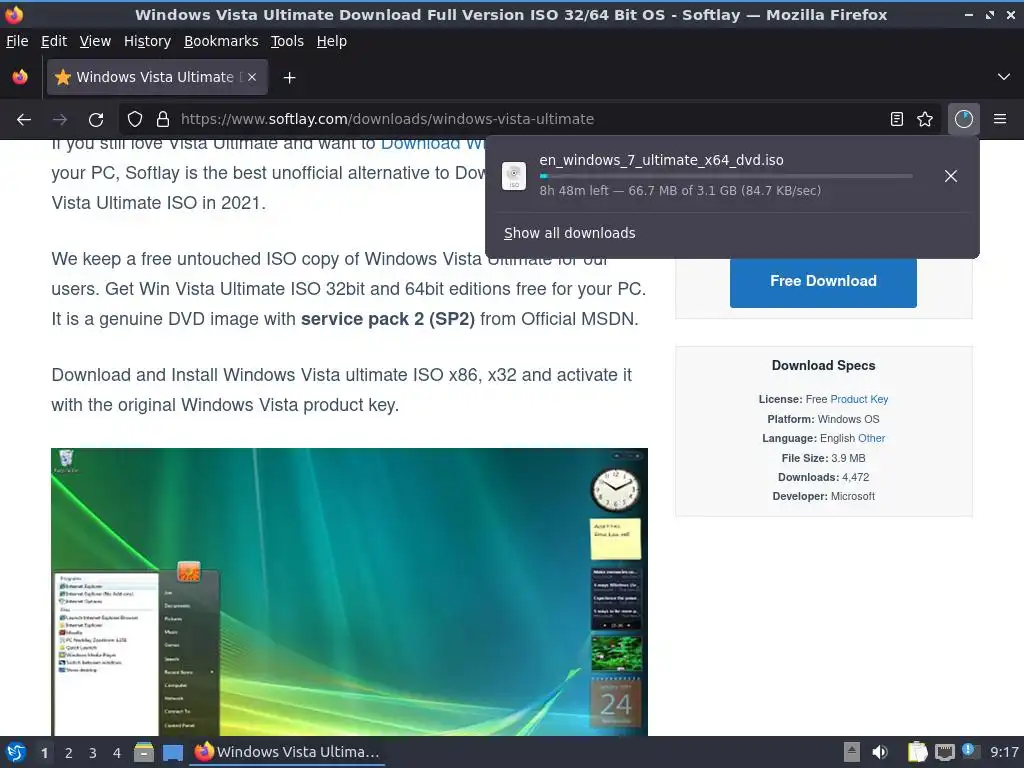Image resolution: width=1024 pixels, height=768 pixels.
Task: Open the Firefox hamburger application menu
Action: (1000, 119)
